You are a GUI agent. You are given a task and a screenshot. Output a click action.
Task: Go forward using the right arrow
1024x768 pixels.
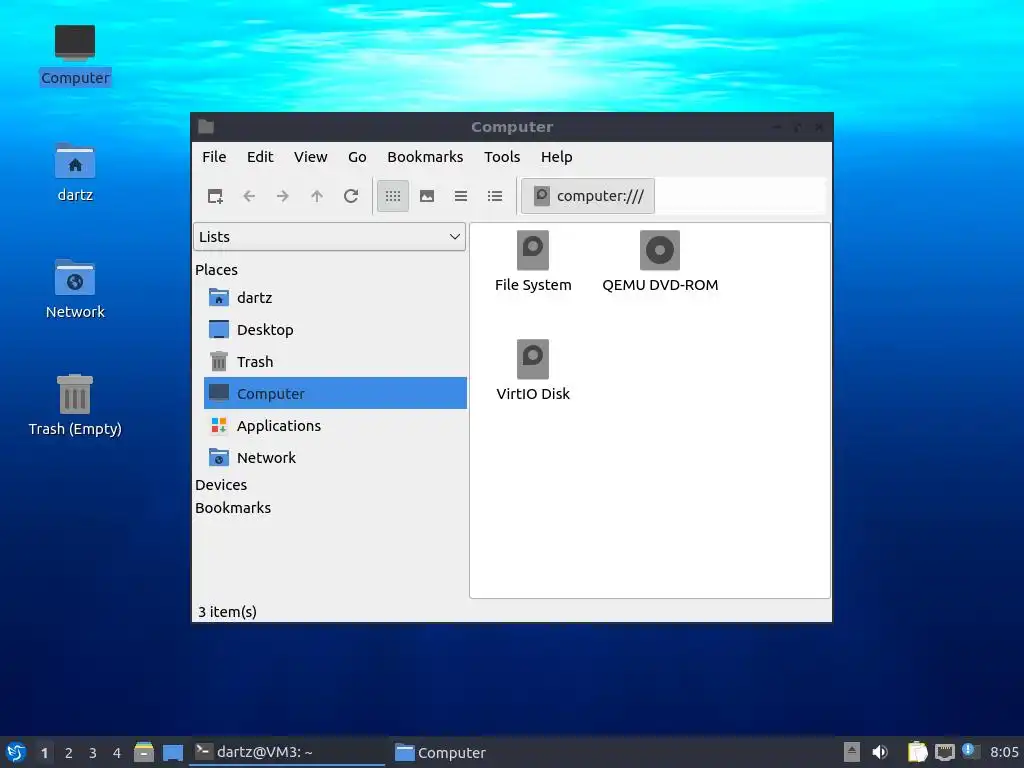pos(283,196)
